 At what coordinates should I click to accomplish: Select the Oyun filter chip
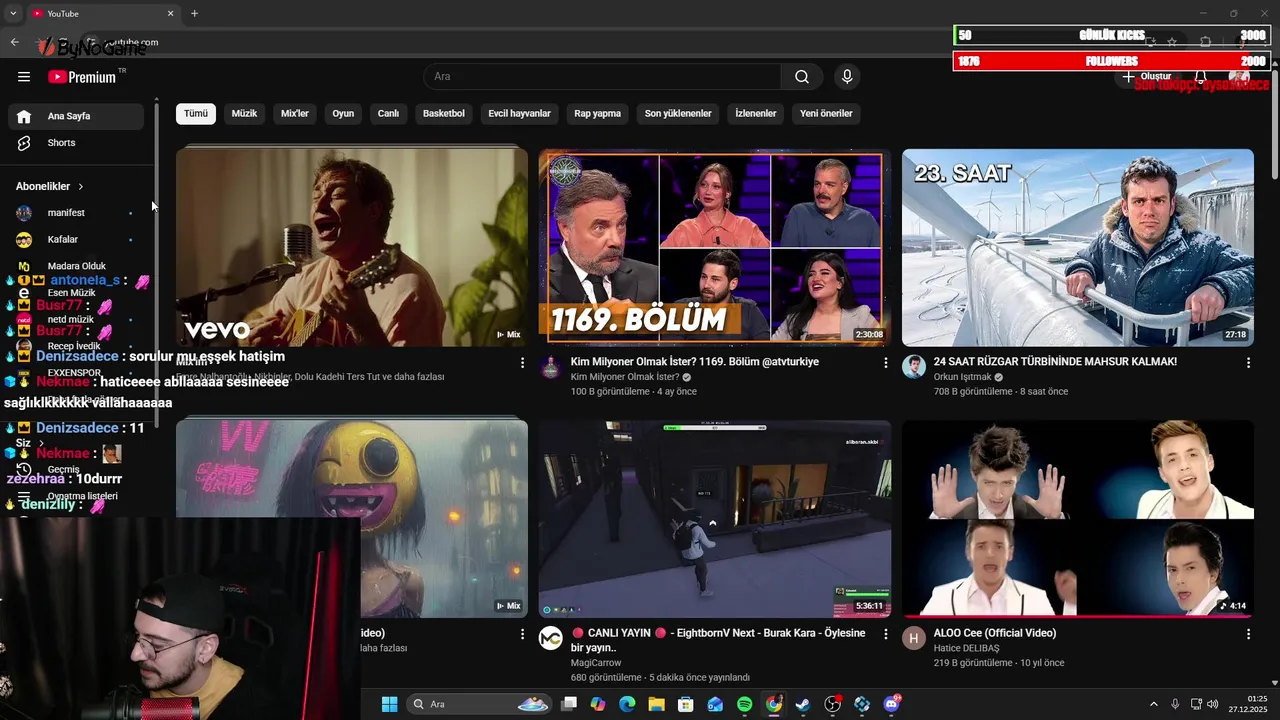[x=343, y=114]
